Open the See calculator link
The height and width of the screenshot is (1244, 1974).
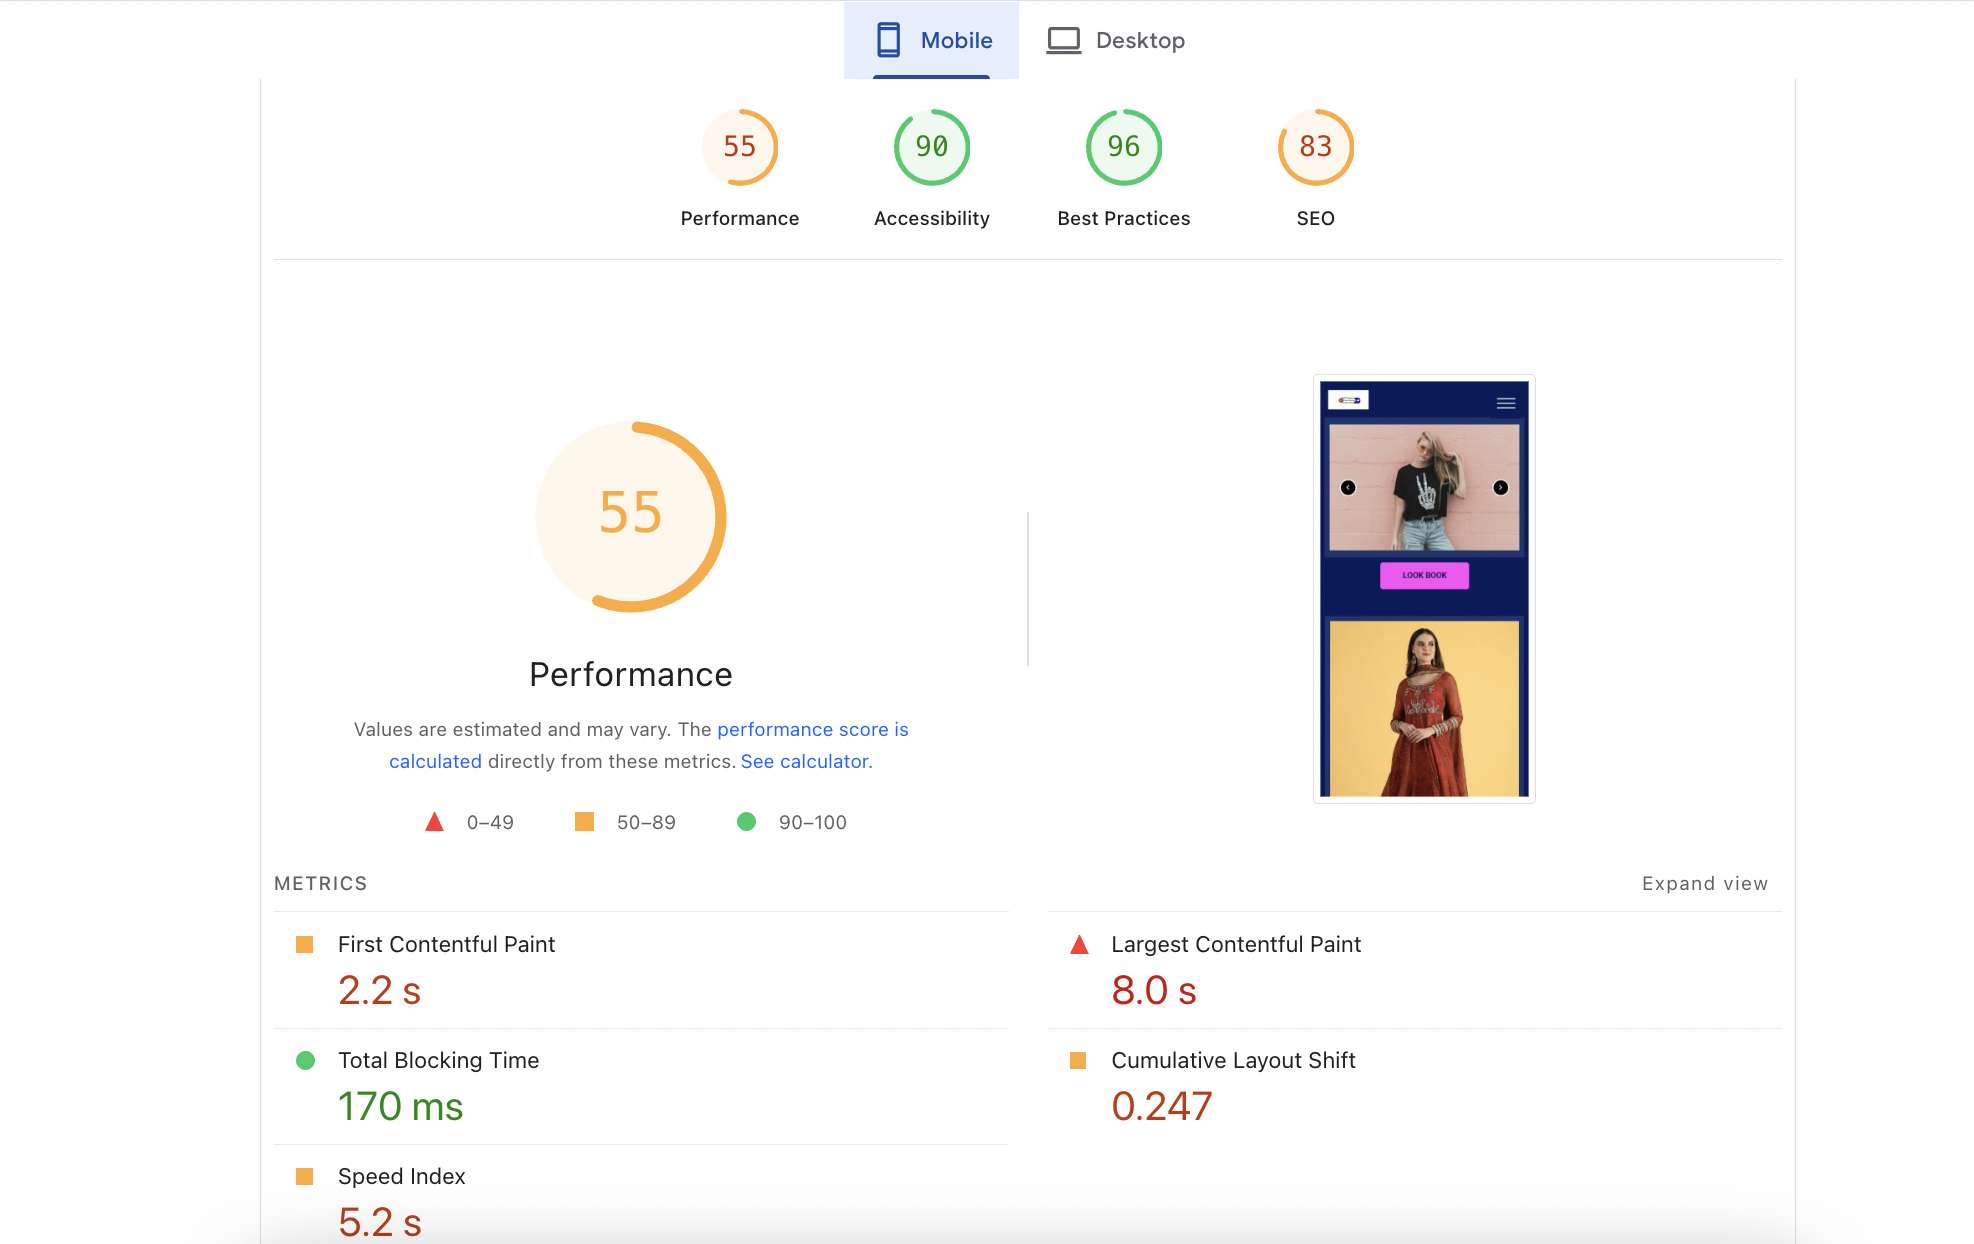click(806, 761)
